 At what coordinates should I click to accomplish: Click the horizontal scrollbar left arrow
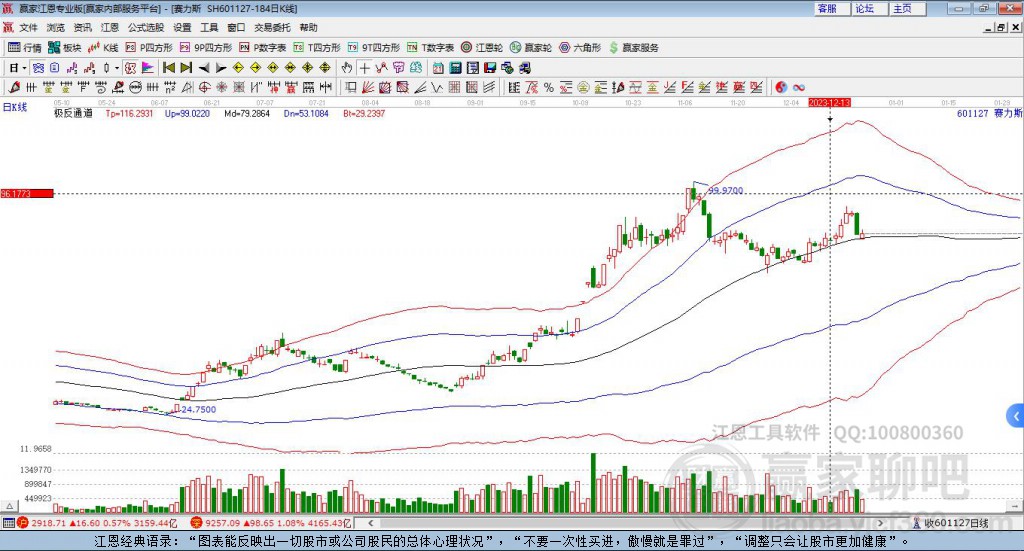(x=370, y=523)
